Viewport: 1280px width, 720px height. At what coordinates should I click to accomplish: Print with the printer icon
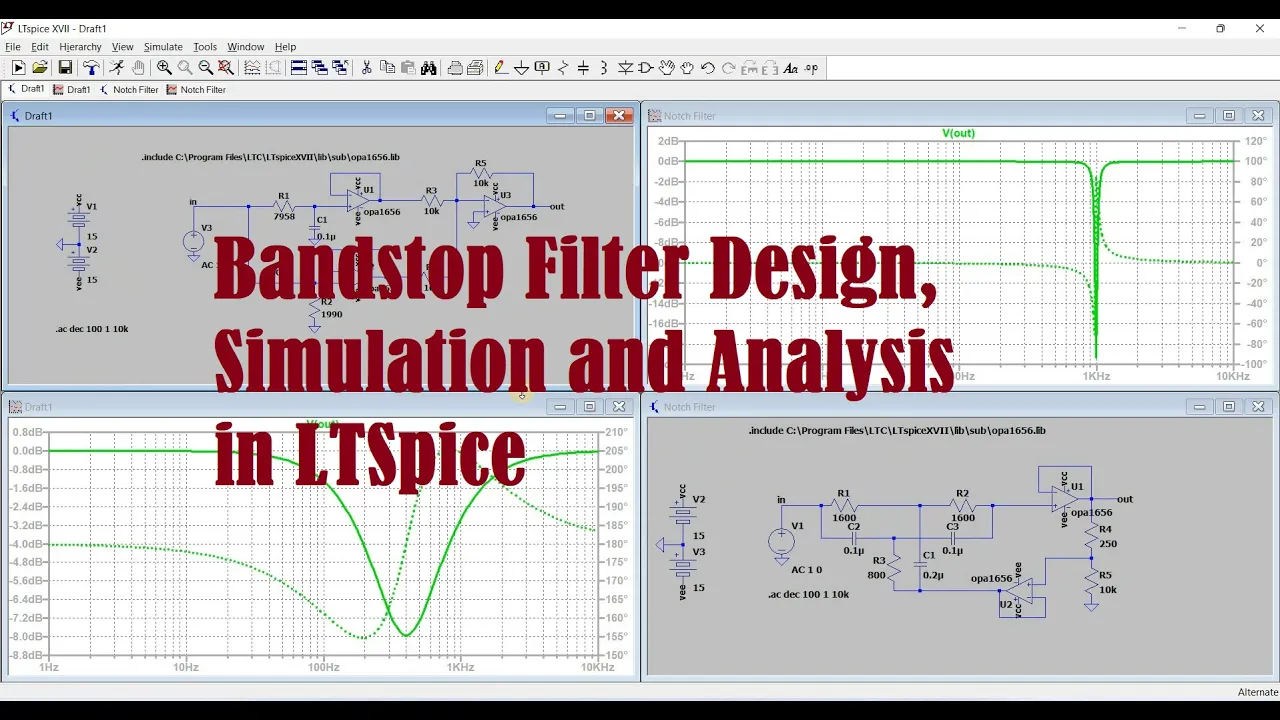[455, 68]
